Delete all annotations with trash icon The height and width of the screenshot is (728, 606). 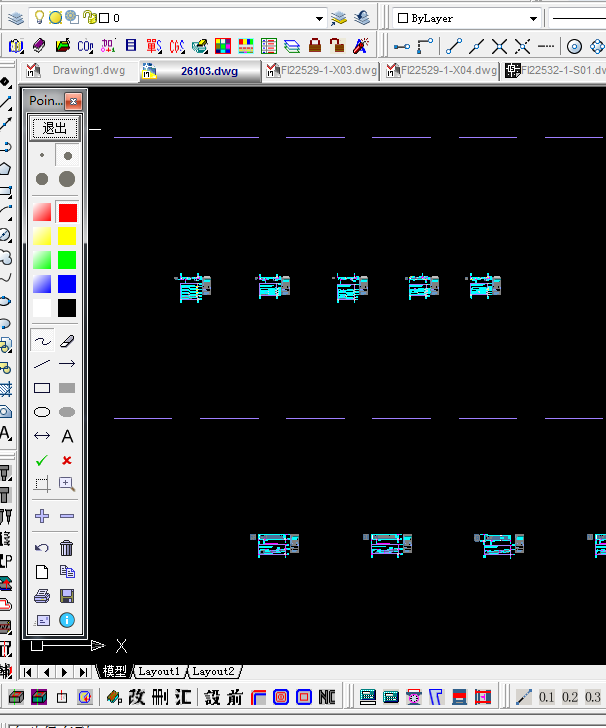tap(67, 548)
